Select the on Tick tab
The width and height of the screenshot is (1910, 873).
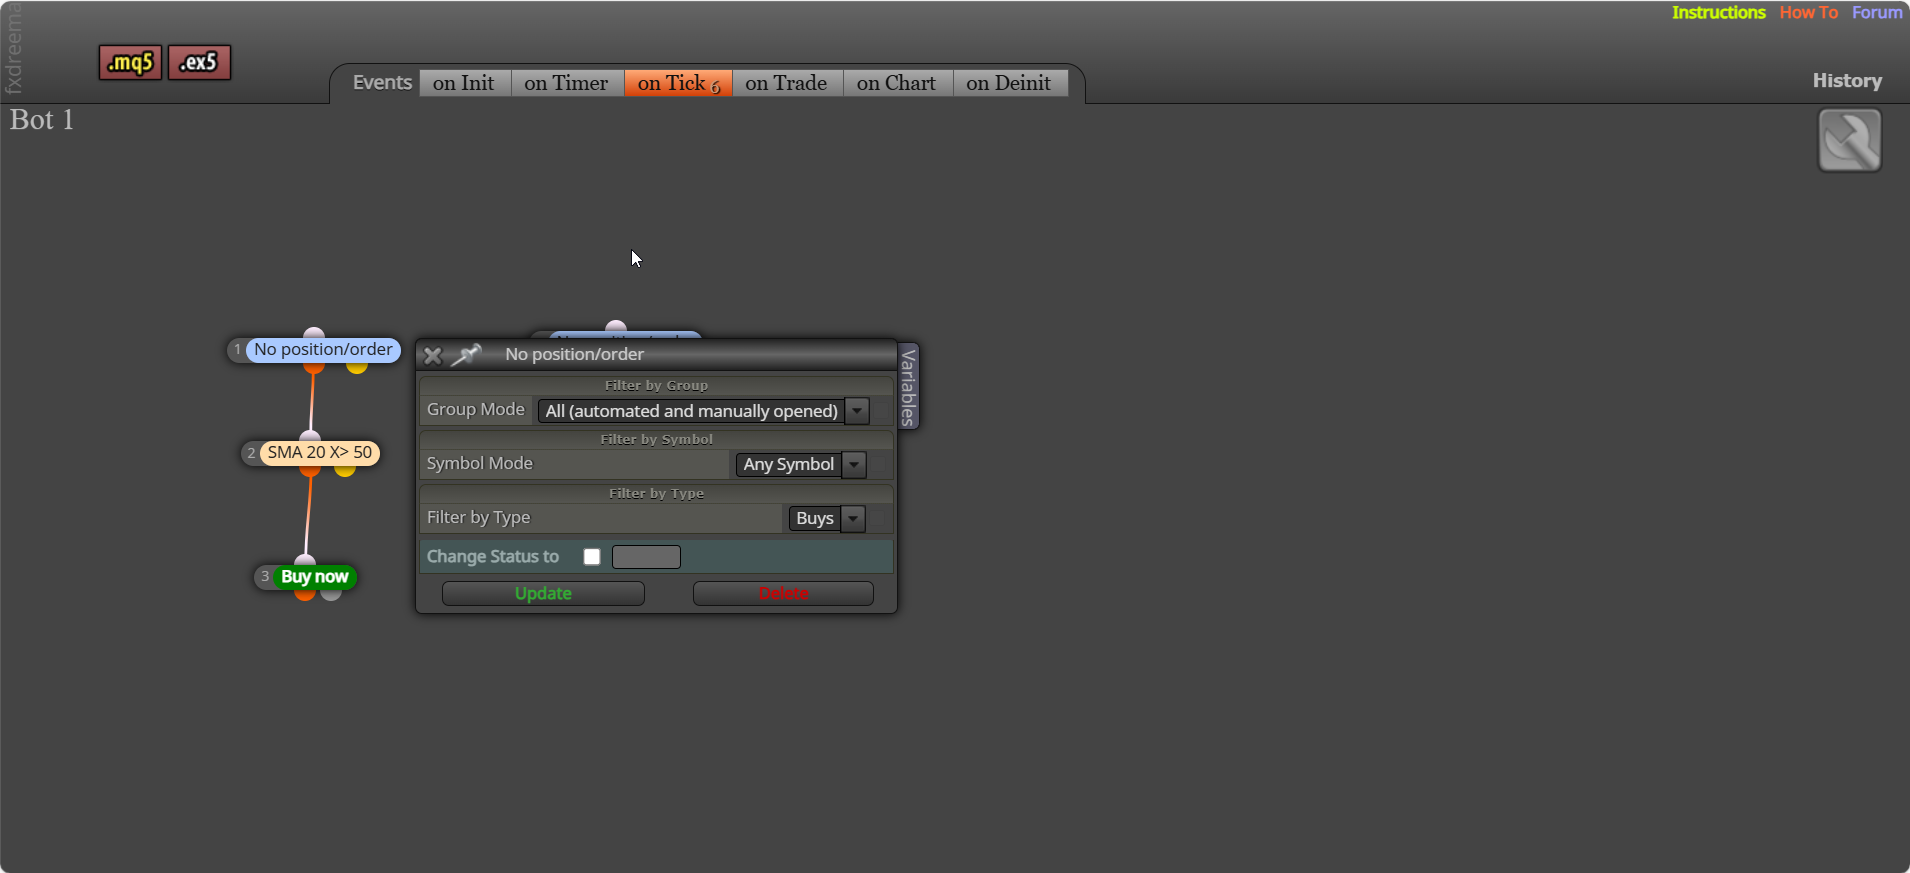point(678,83)
